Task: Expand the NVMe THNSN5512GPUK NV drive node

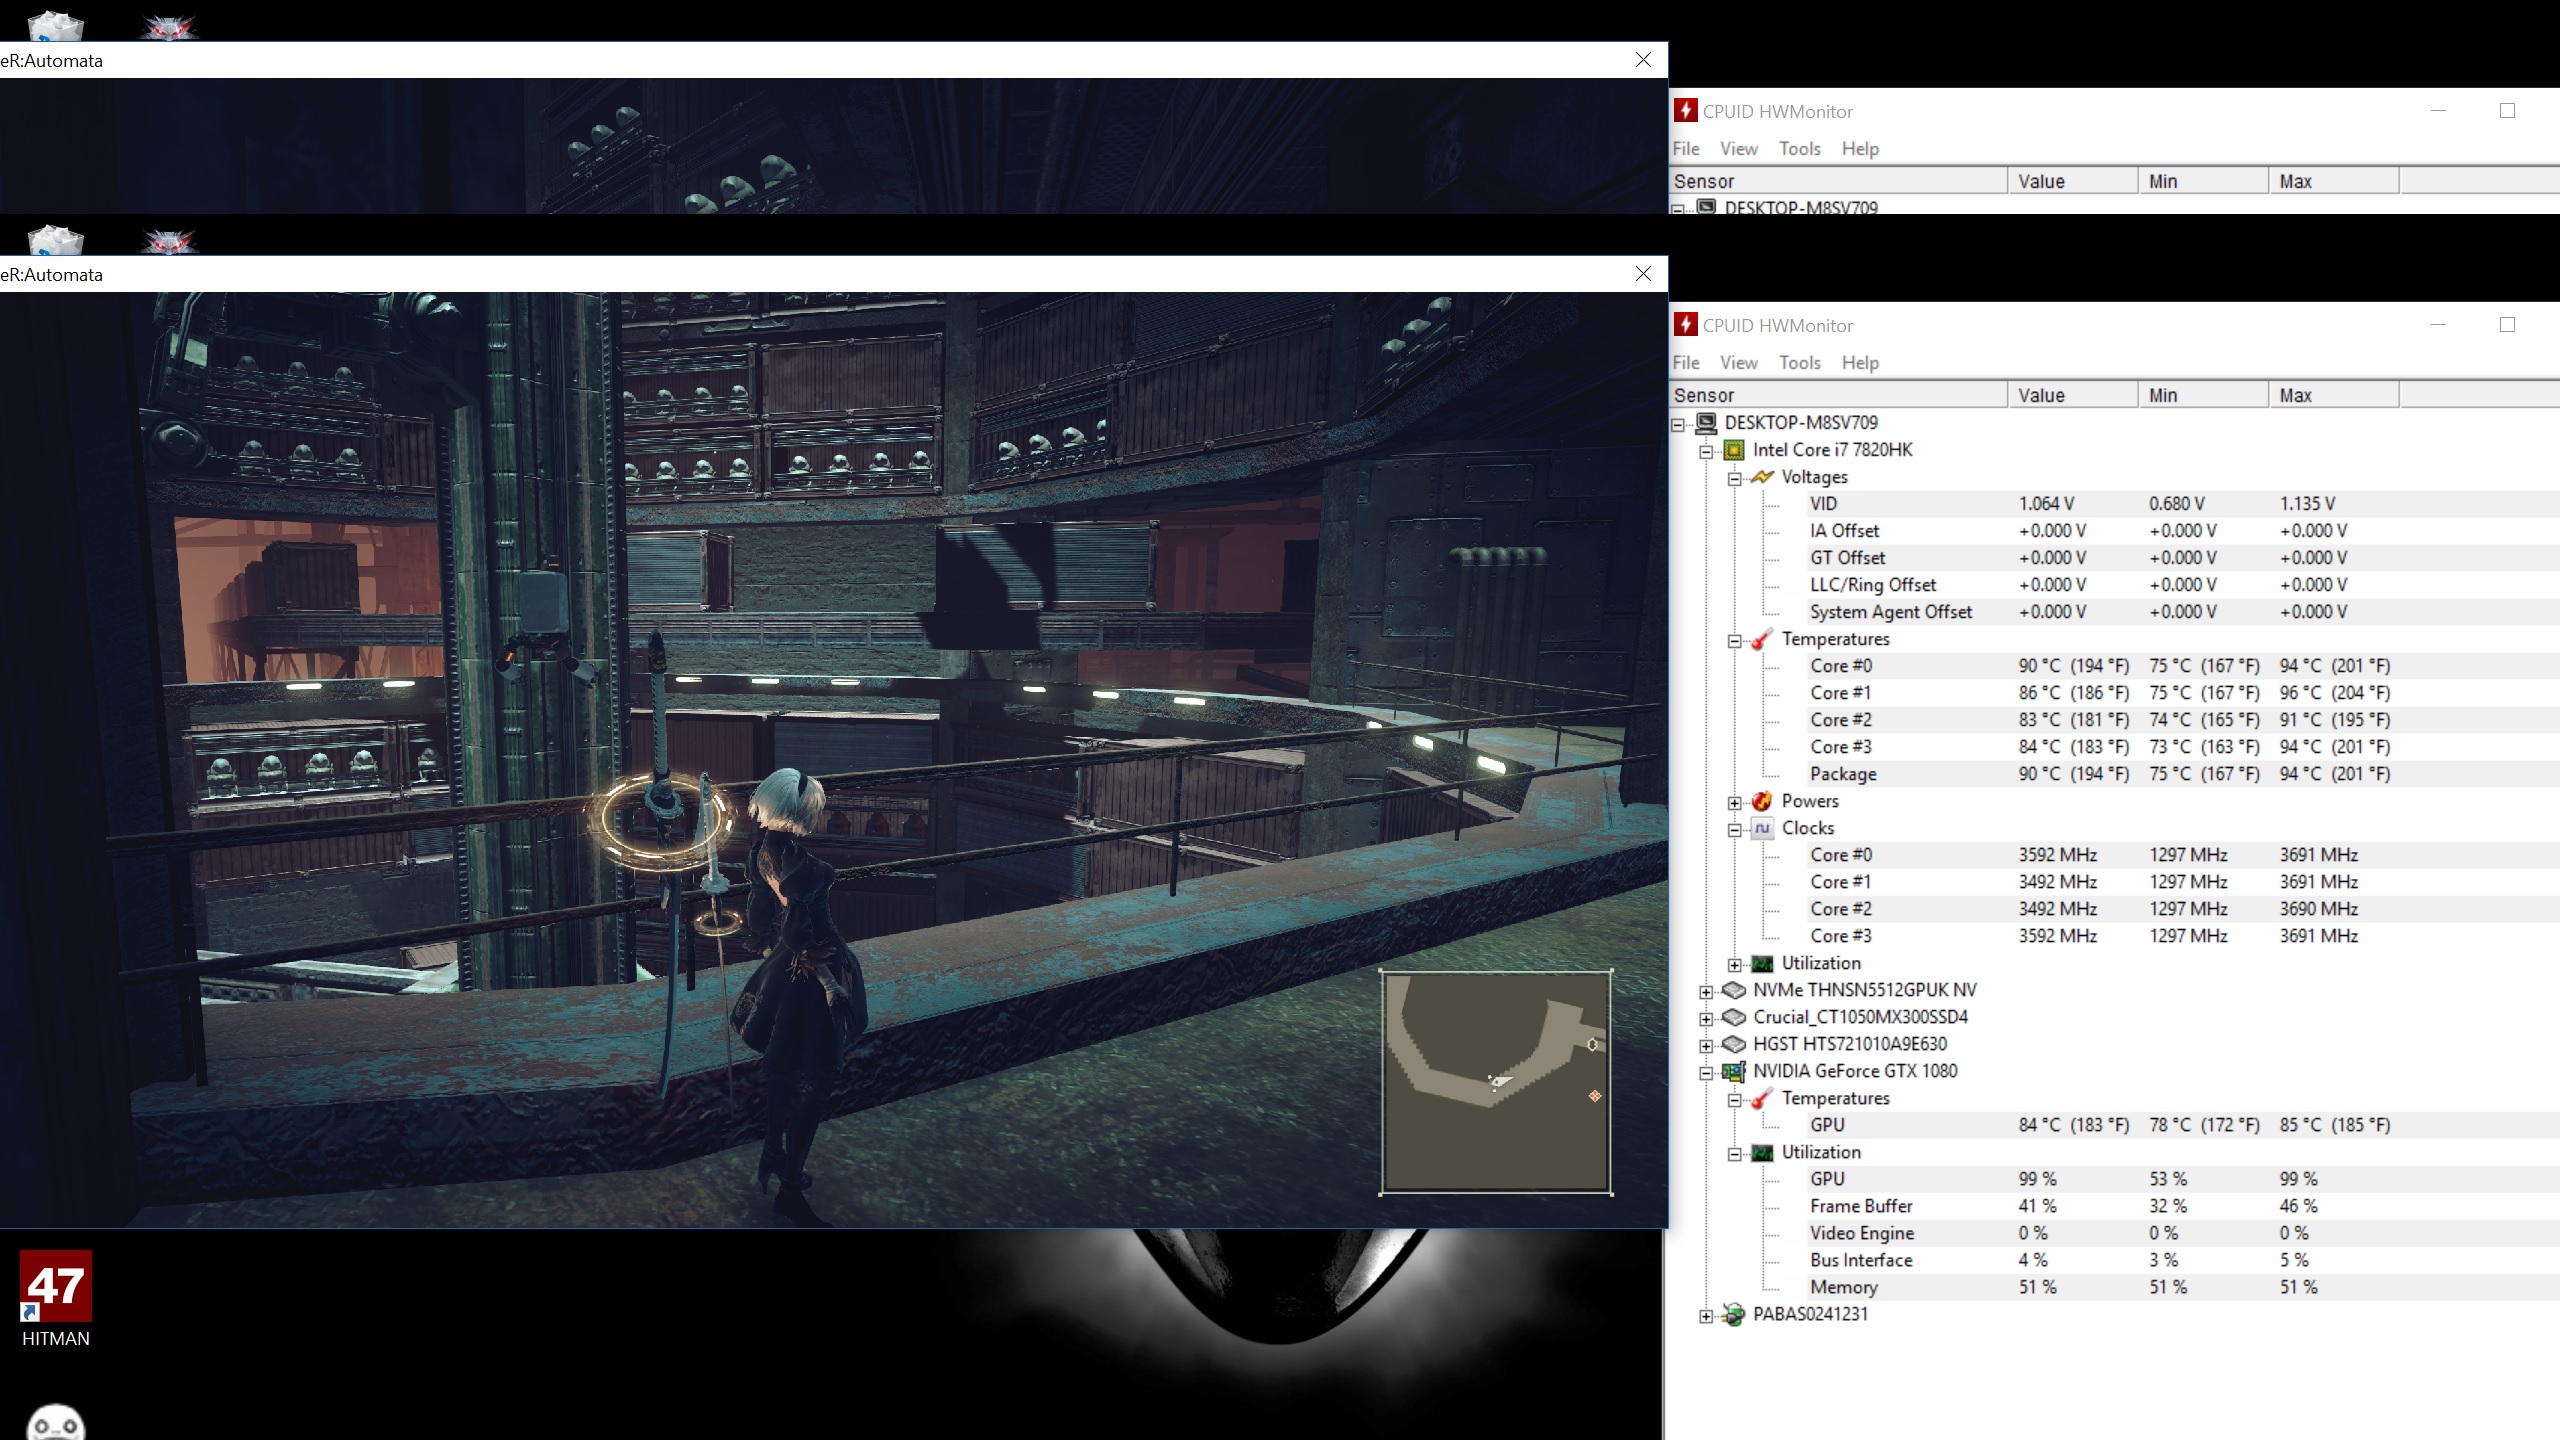Action: 1706,991
